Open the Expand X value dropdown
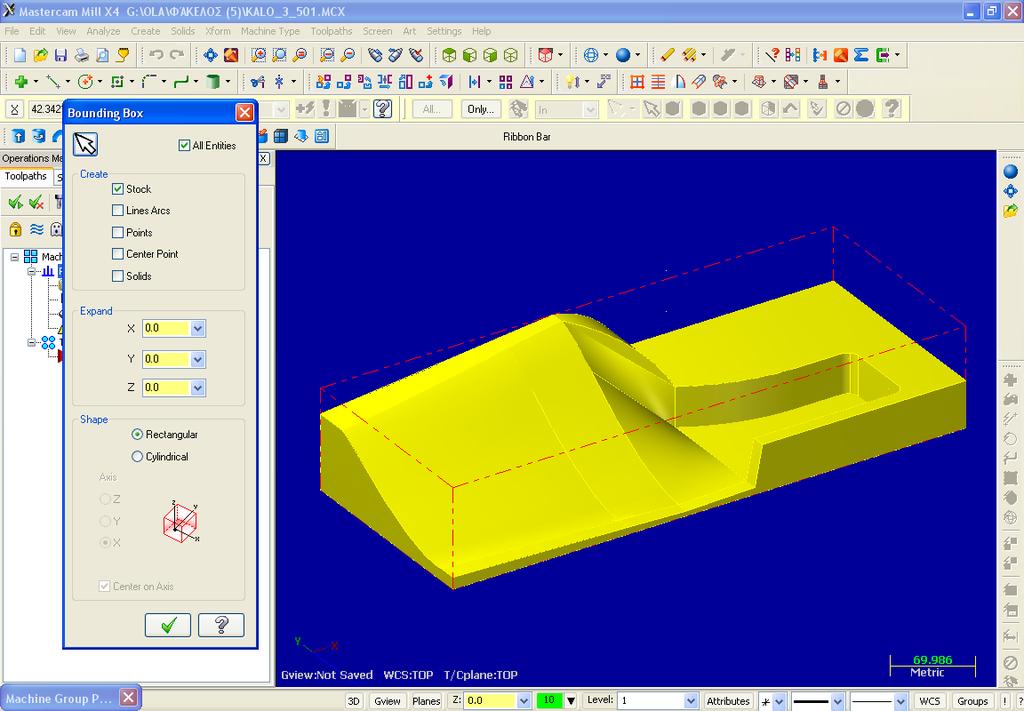The width and height of the screenshot is (1024, 711). coord(198,328)
